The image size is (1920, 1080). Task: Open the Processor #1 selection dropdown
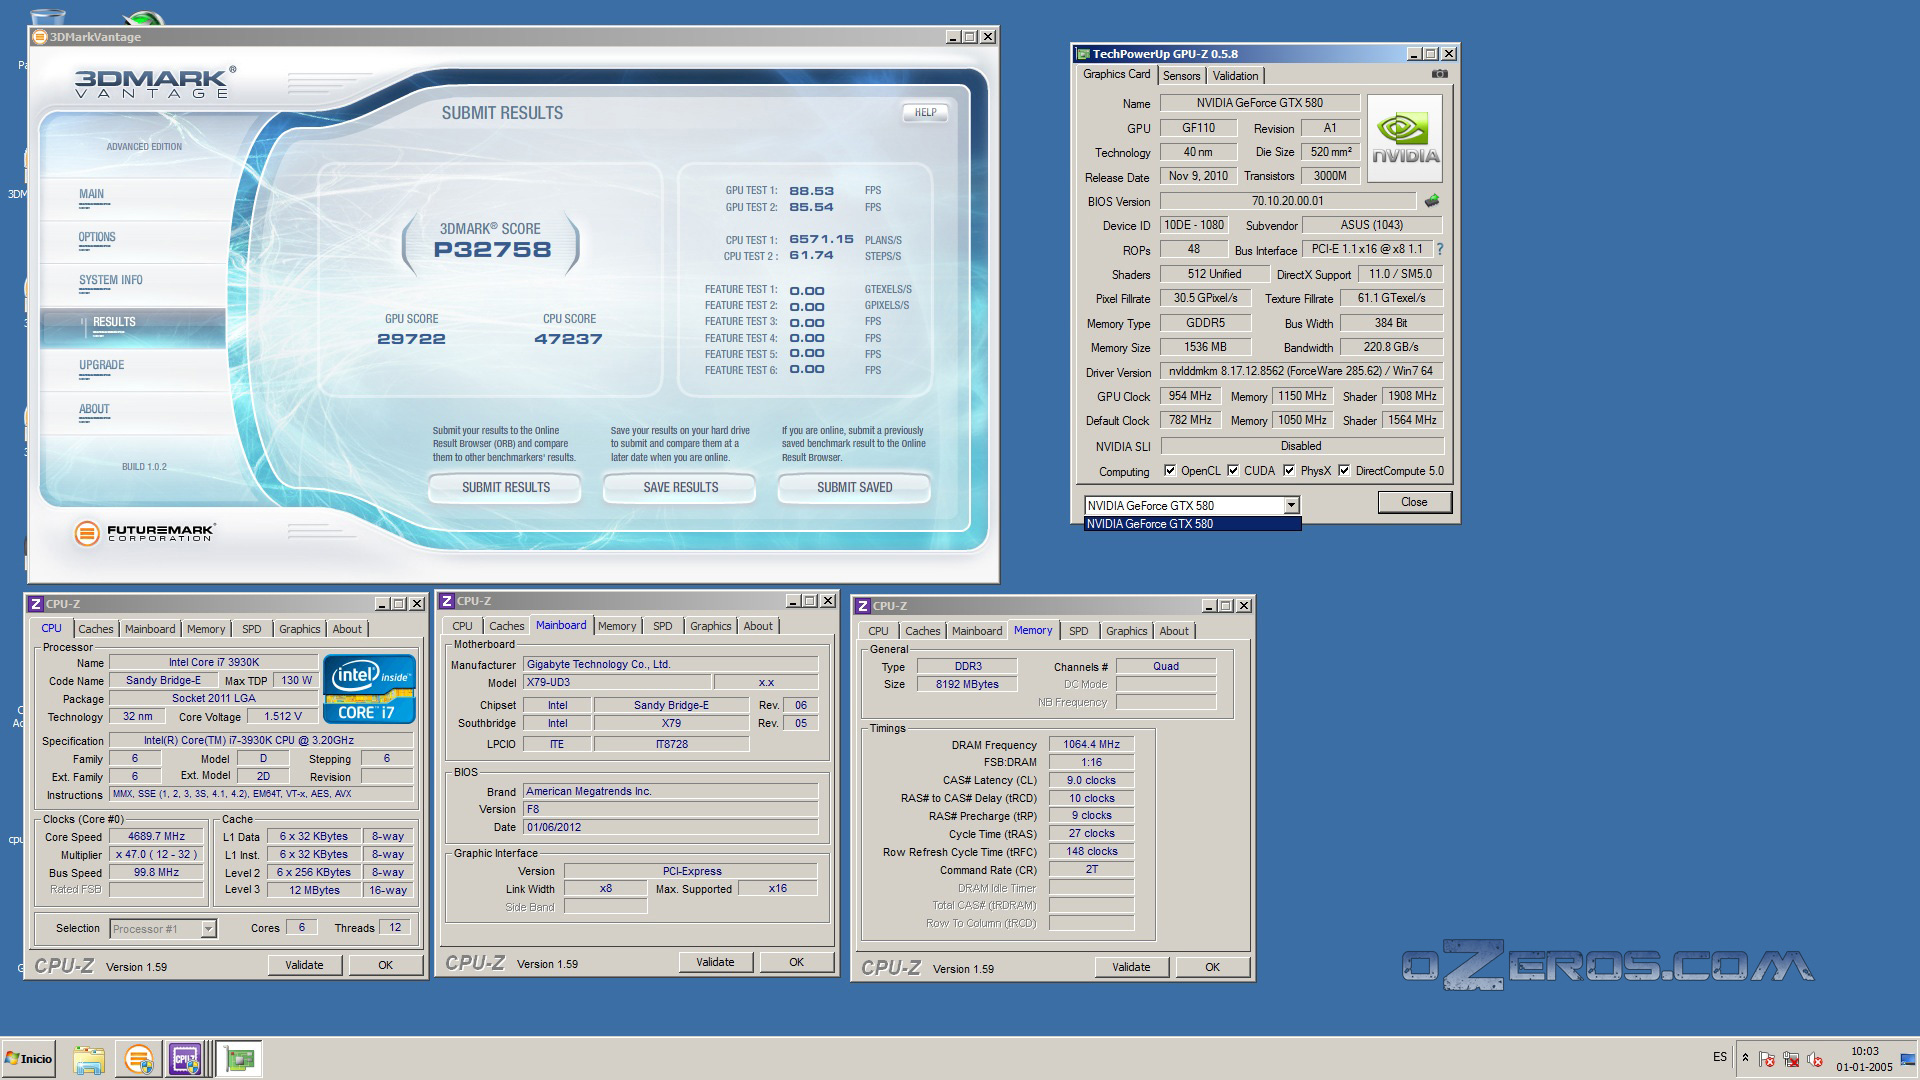click(x=162, y=929)
